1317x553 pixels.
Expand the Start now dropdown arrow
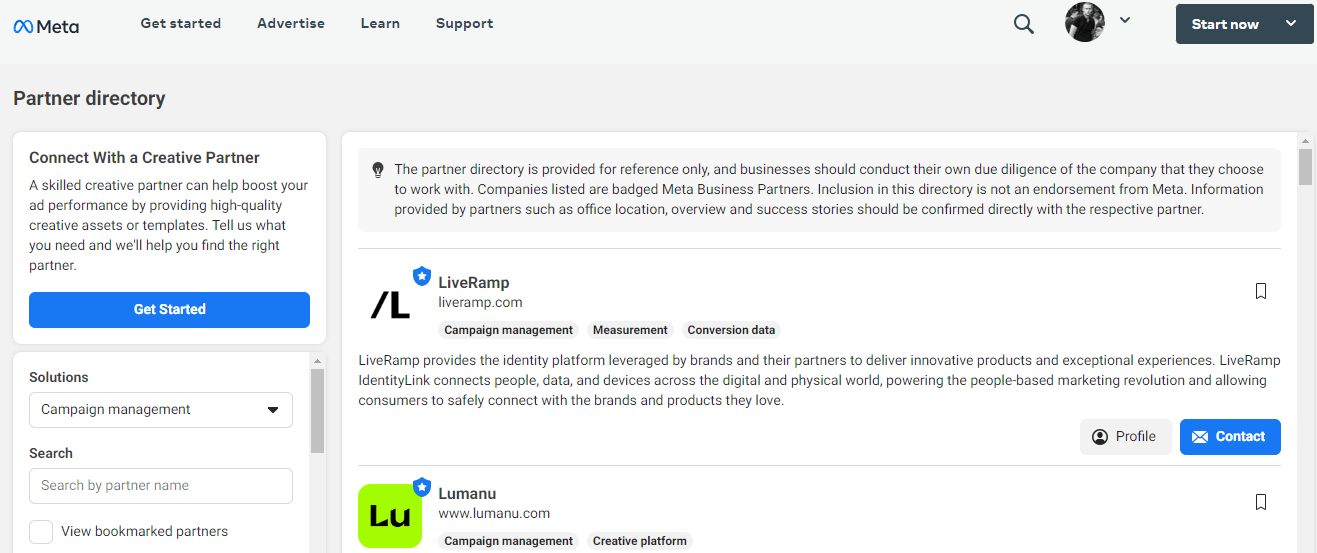1291,24
